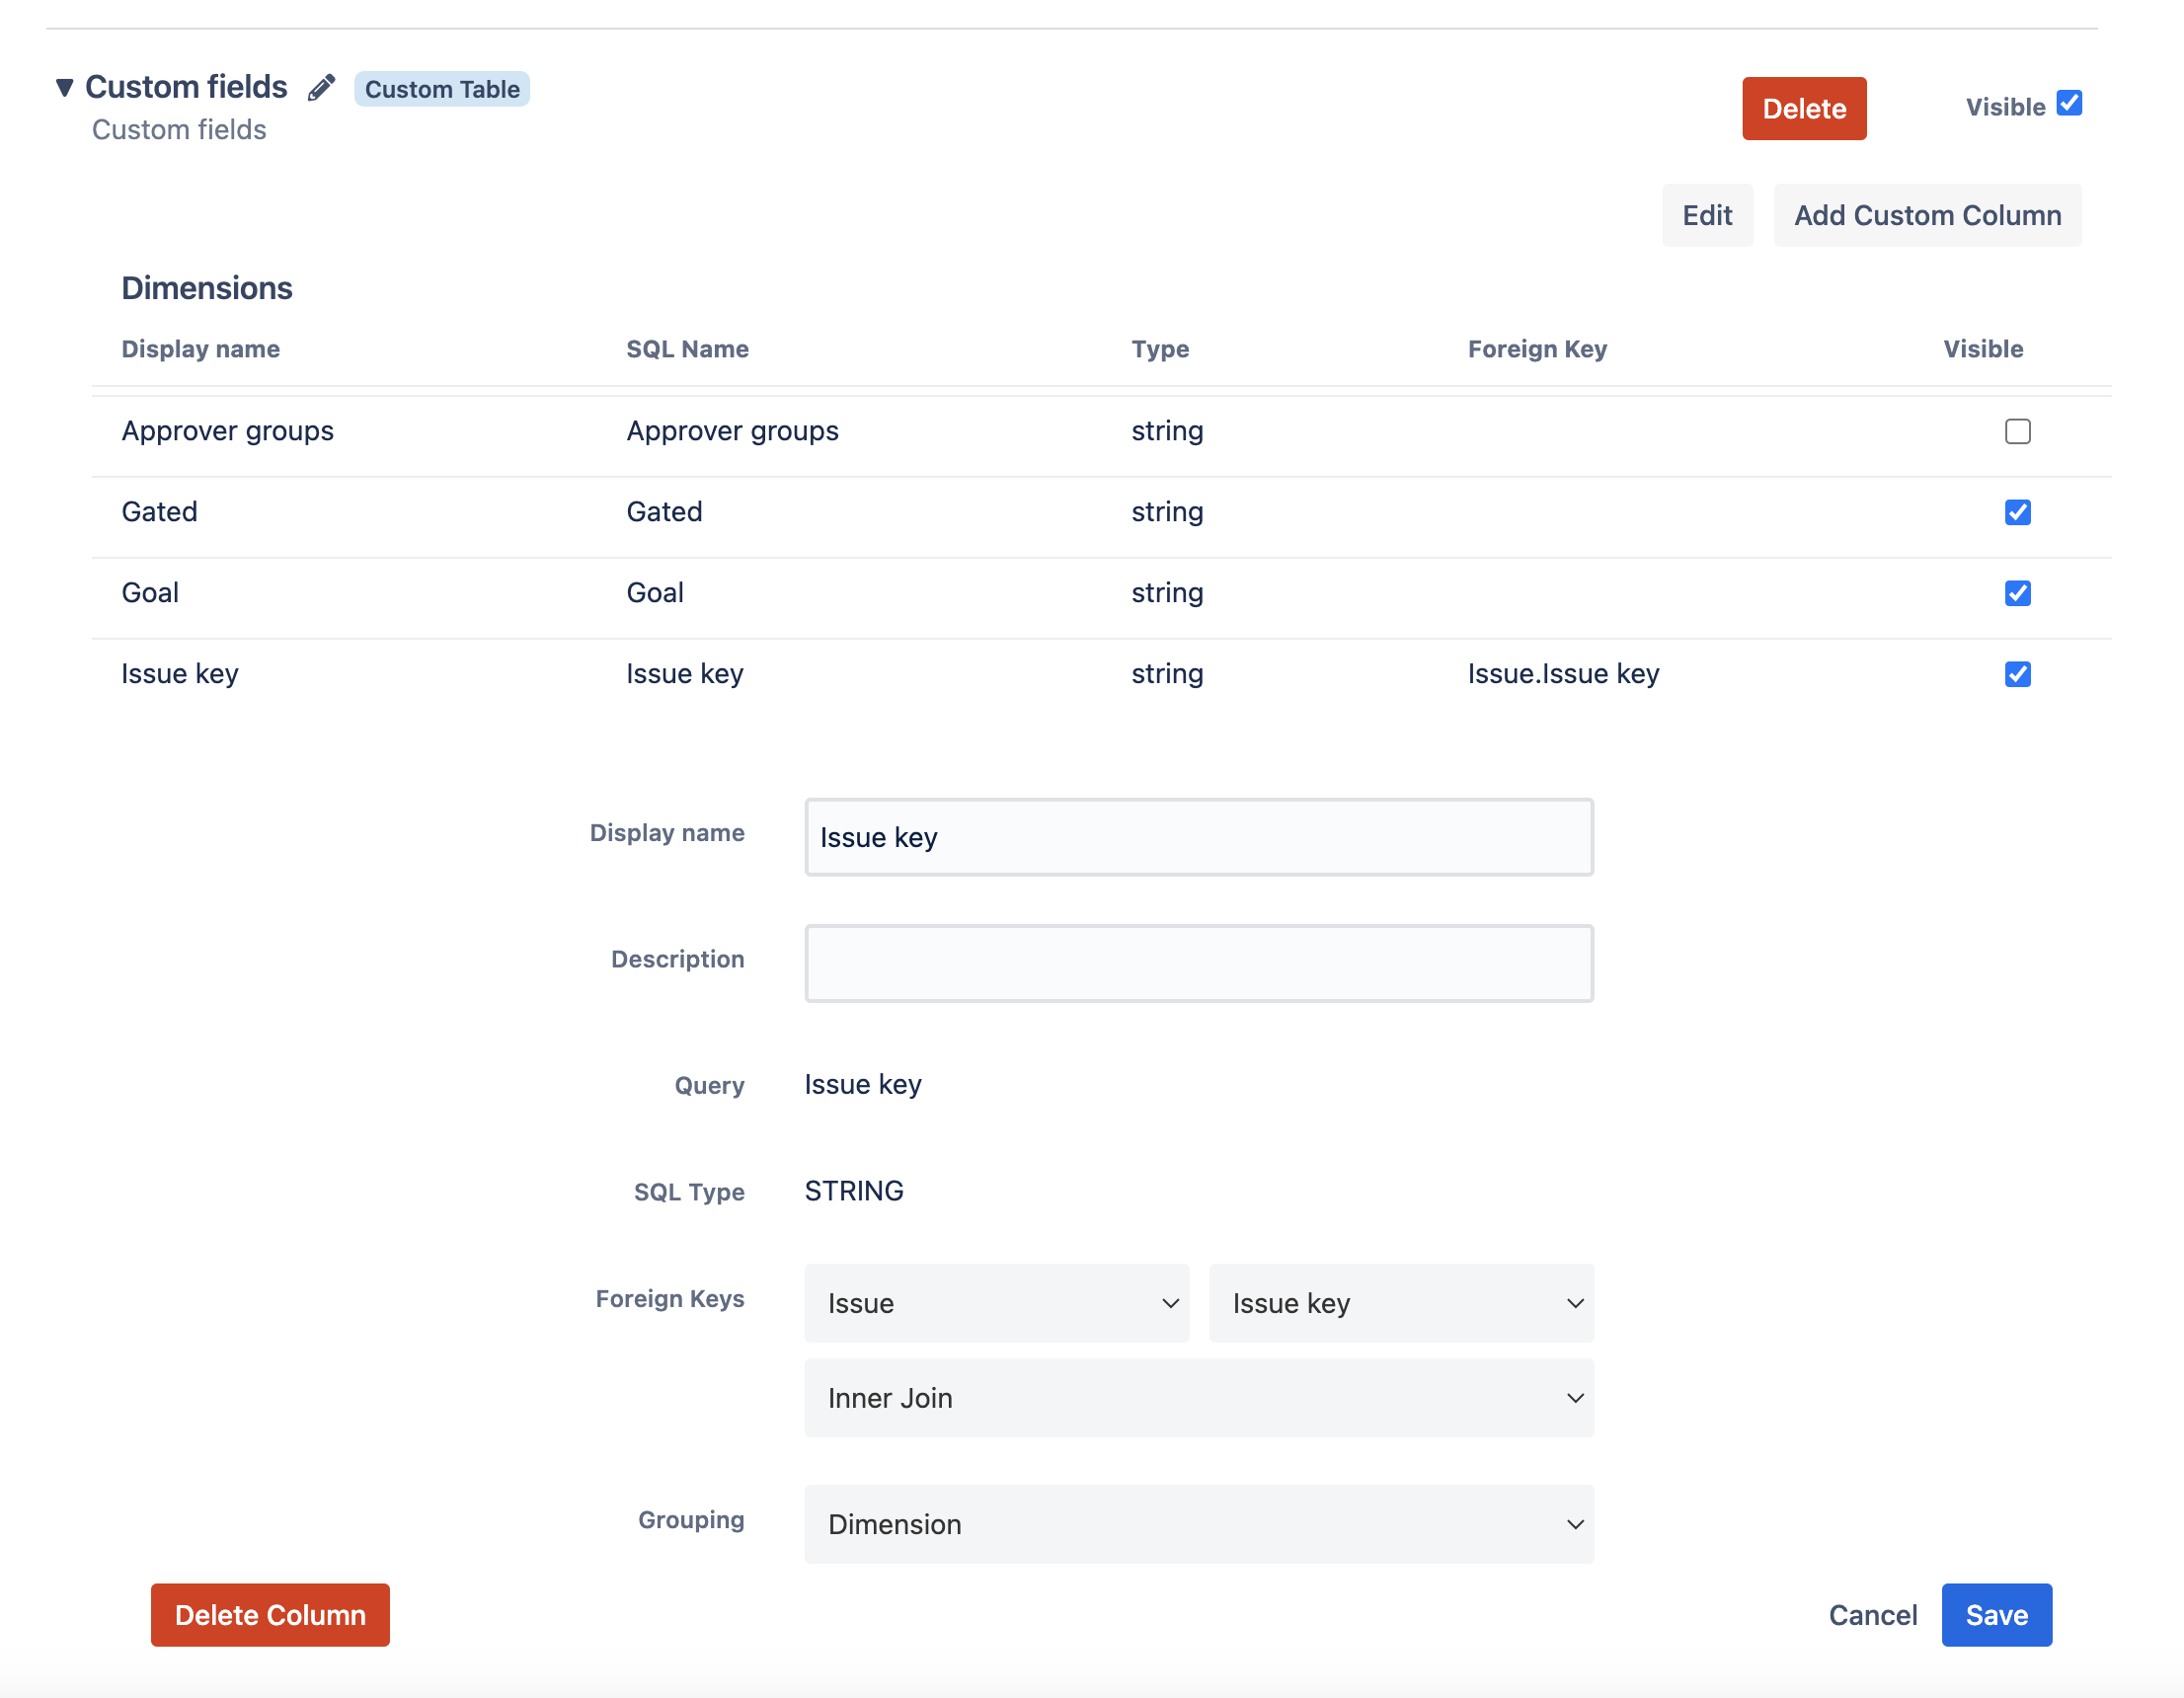This screenshot has width=2184, height=1698.
Task: Click the Edit button
Action: [x=1706, y=215]
